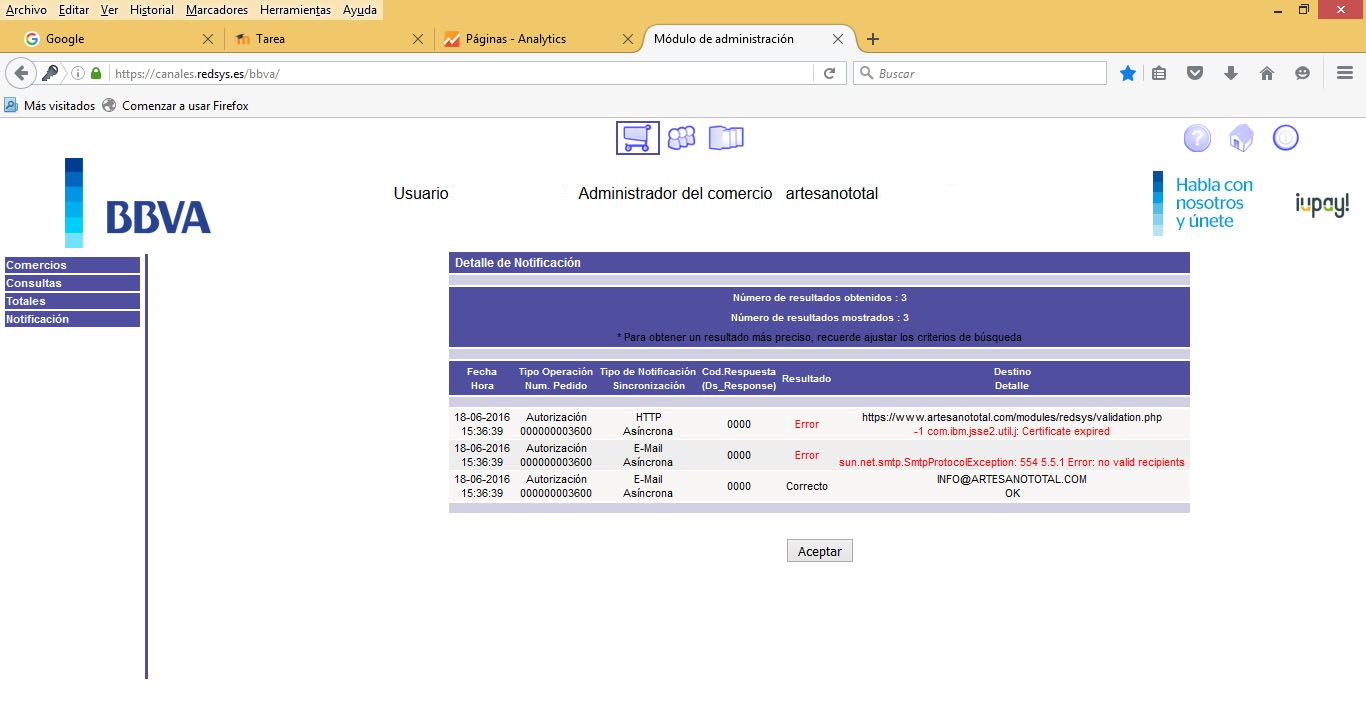Open the users management icon
The height and width of the screenshot is (728, 1366).
click(681, 138)
